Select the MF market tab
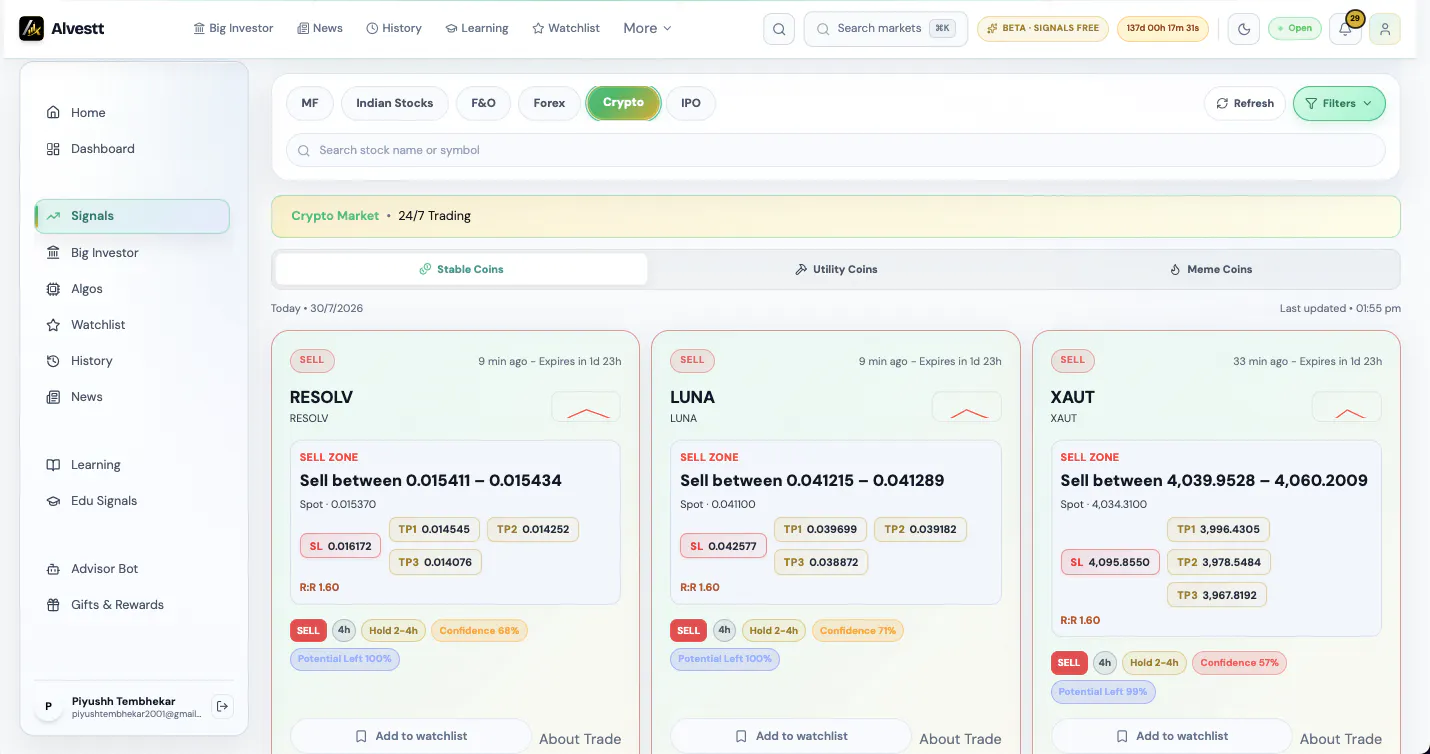 pos(310,103)
